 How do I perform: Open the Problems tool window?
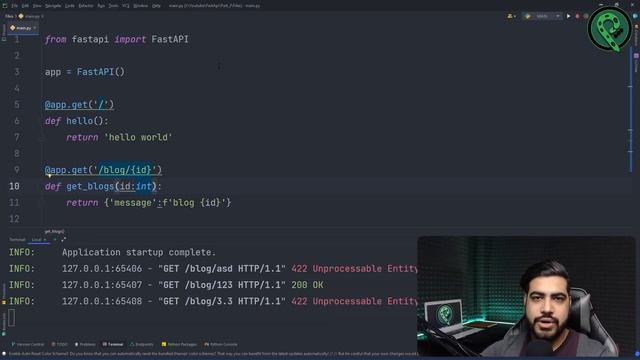tap(85, 344)
